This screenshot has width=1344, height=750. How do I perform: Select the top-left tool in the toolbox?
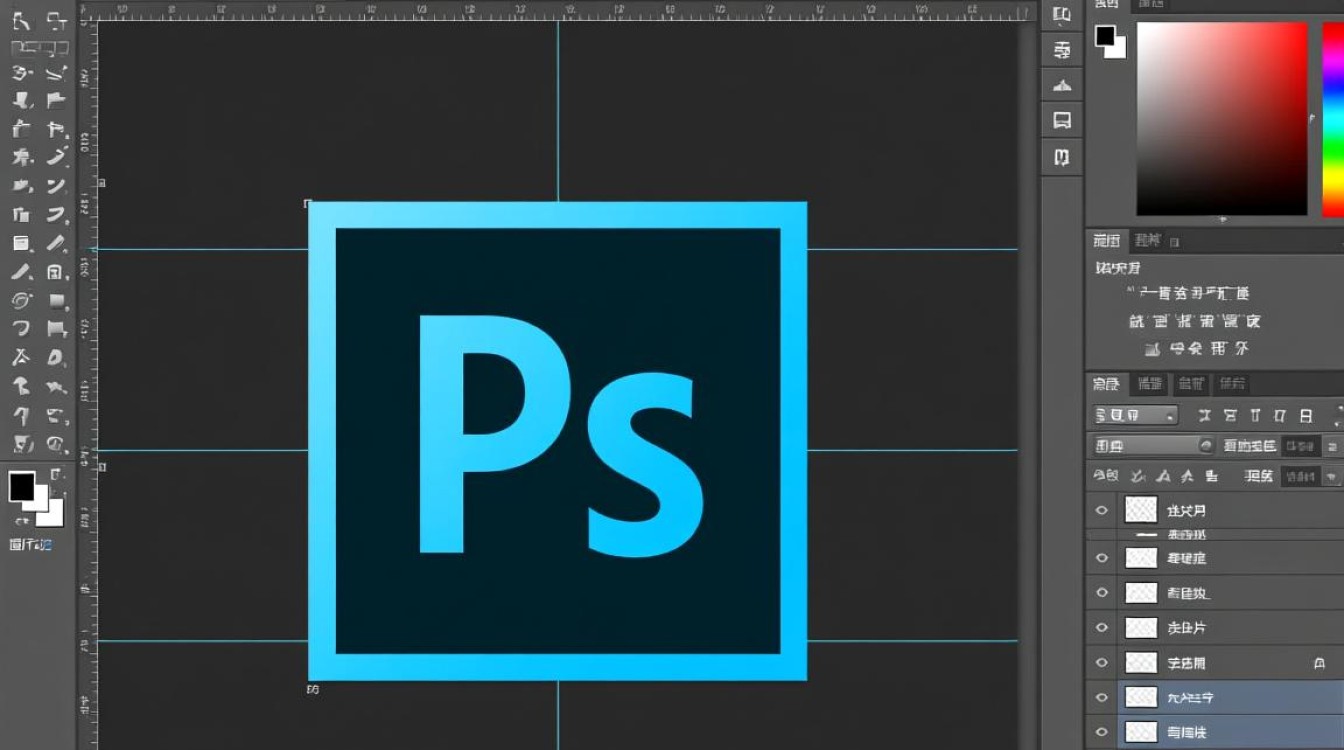(x=21, y=20)
